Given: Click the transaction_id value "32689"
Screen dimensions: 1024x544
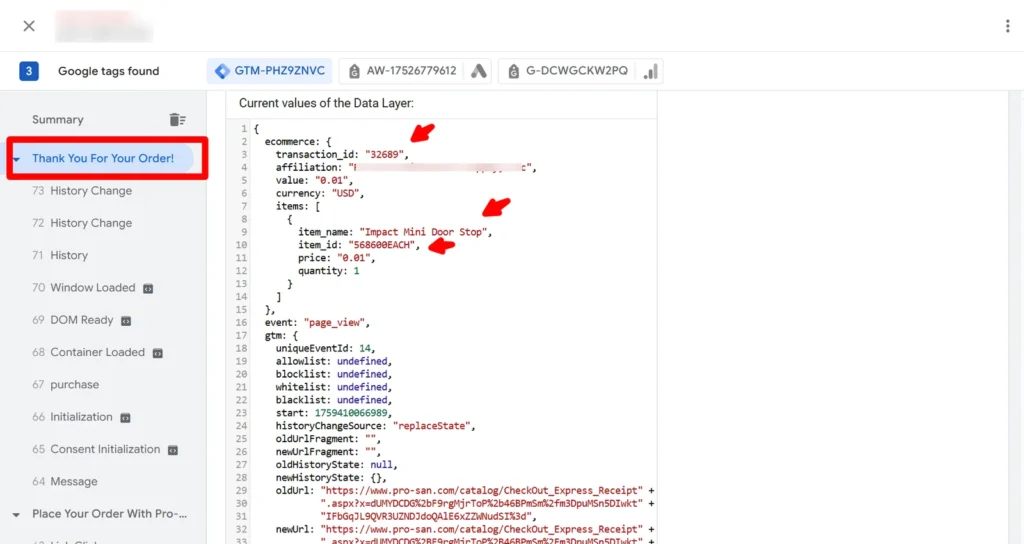Looking at the screenshot, I should pos(383,155).
